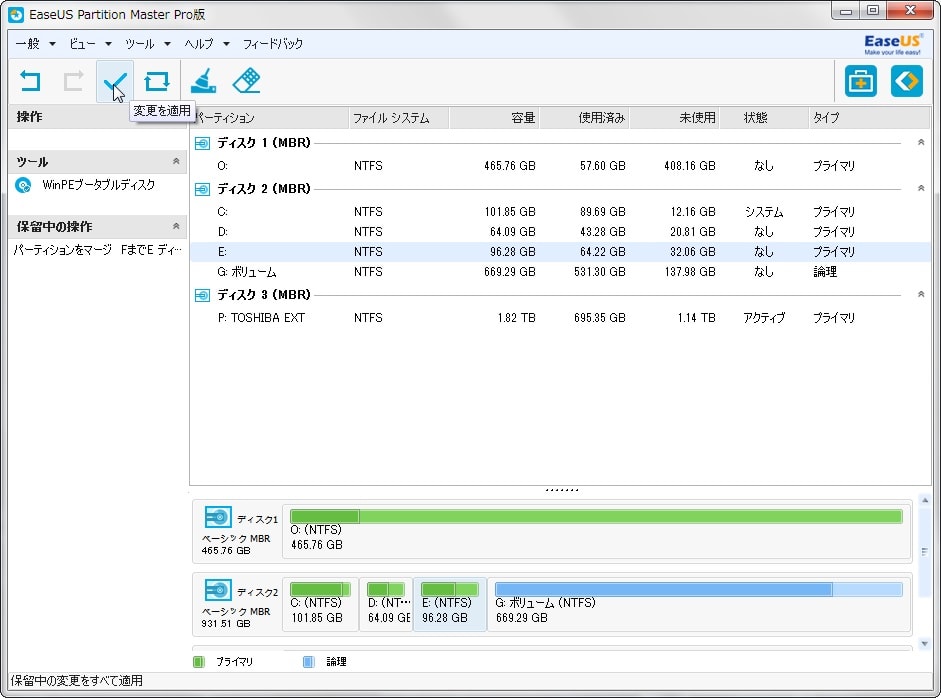Click the Undo arrow icon in toolbar

(x=31, y=81)
